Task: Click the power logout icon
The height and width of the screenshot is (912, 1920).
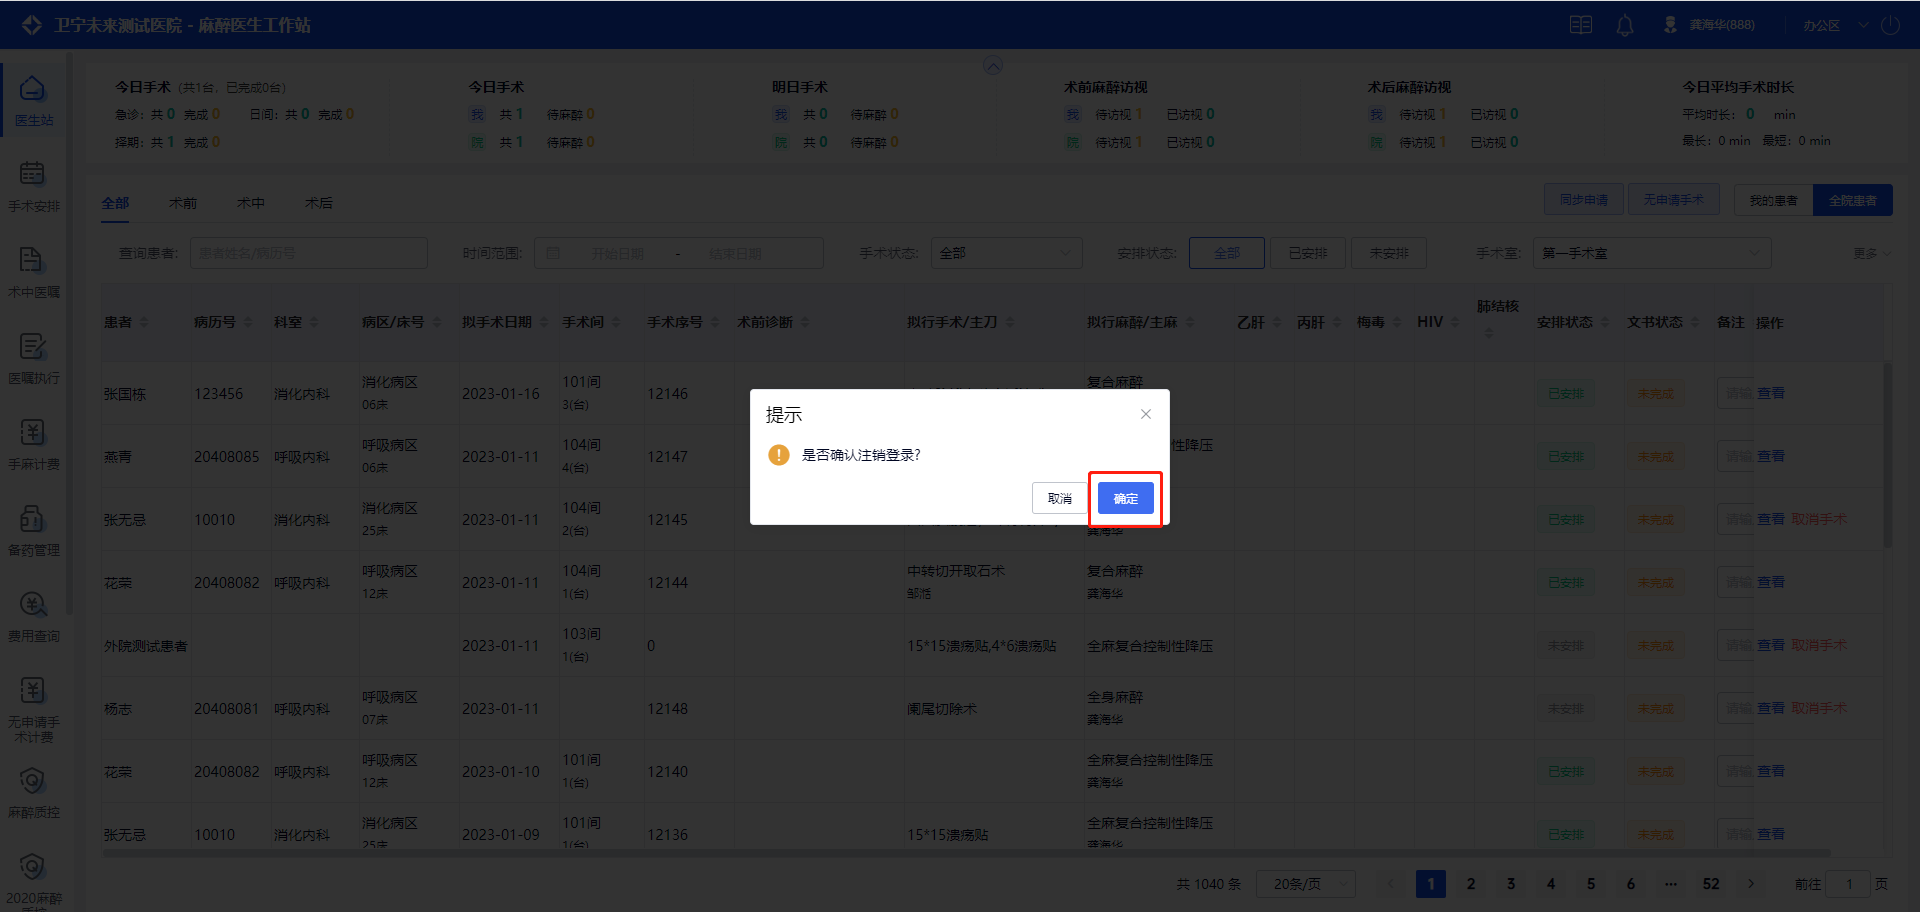Action: pyautogui.click(x=1890, y=25)
